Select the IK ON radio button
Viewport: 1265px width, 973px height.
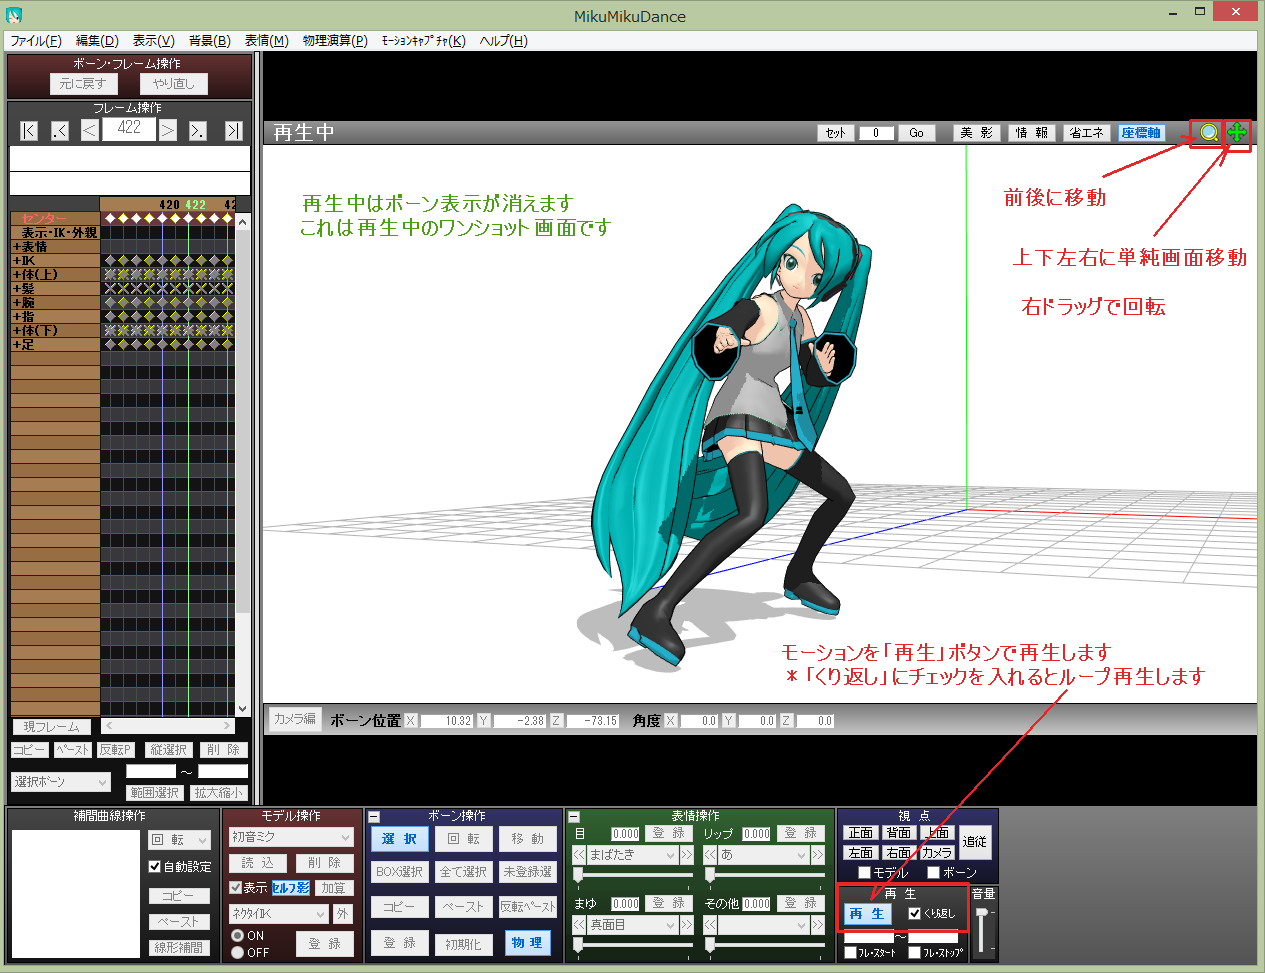238,935
